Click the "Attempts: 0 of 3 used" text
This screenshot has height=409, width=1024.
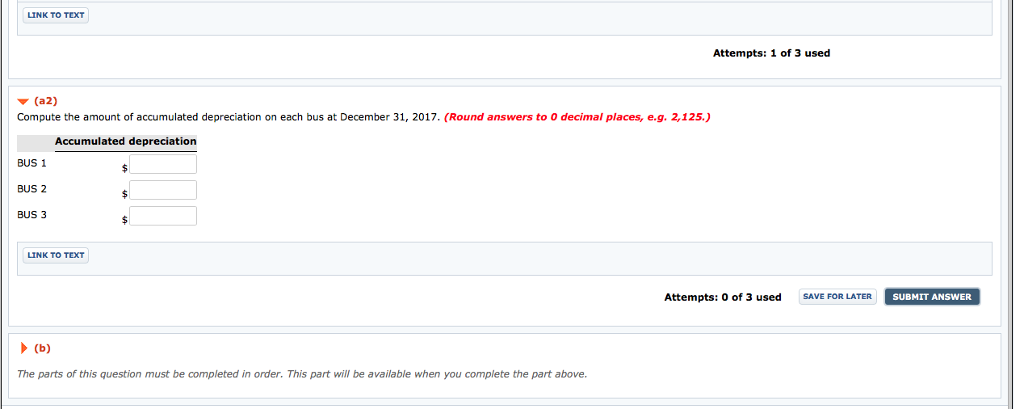pos(722,297)
